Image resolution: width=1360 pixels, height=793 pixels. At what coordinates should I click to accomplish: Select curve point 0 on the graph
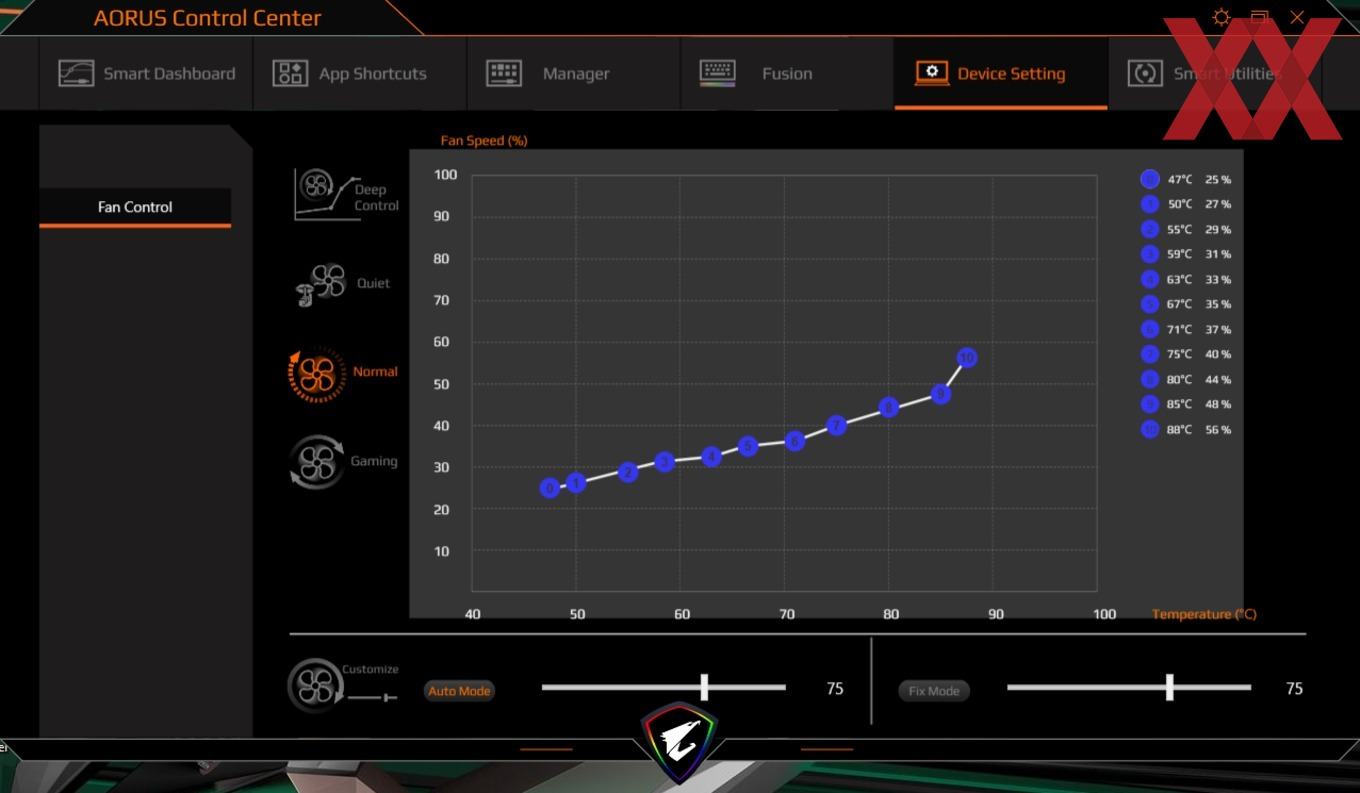tap(550, 488)
